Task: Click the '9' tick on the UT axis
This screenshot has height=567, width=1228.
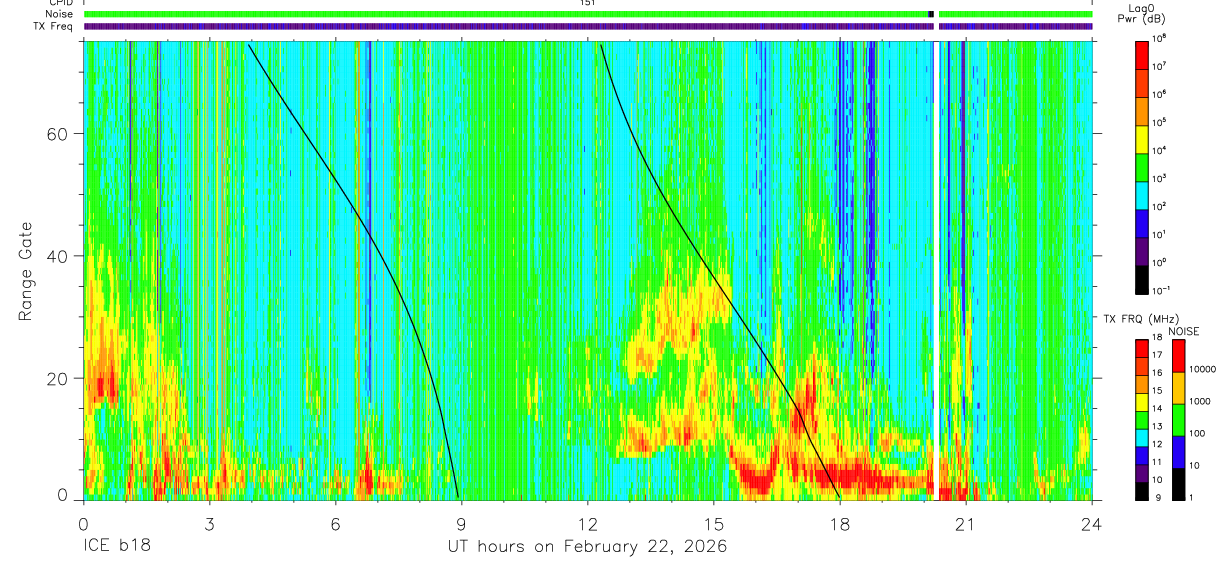Action: (x=461, y=523)
